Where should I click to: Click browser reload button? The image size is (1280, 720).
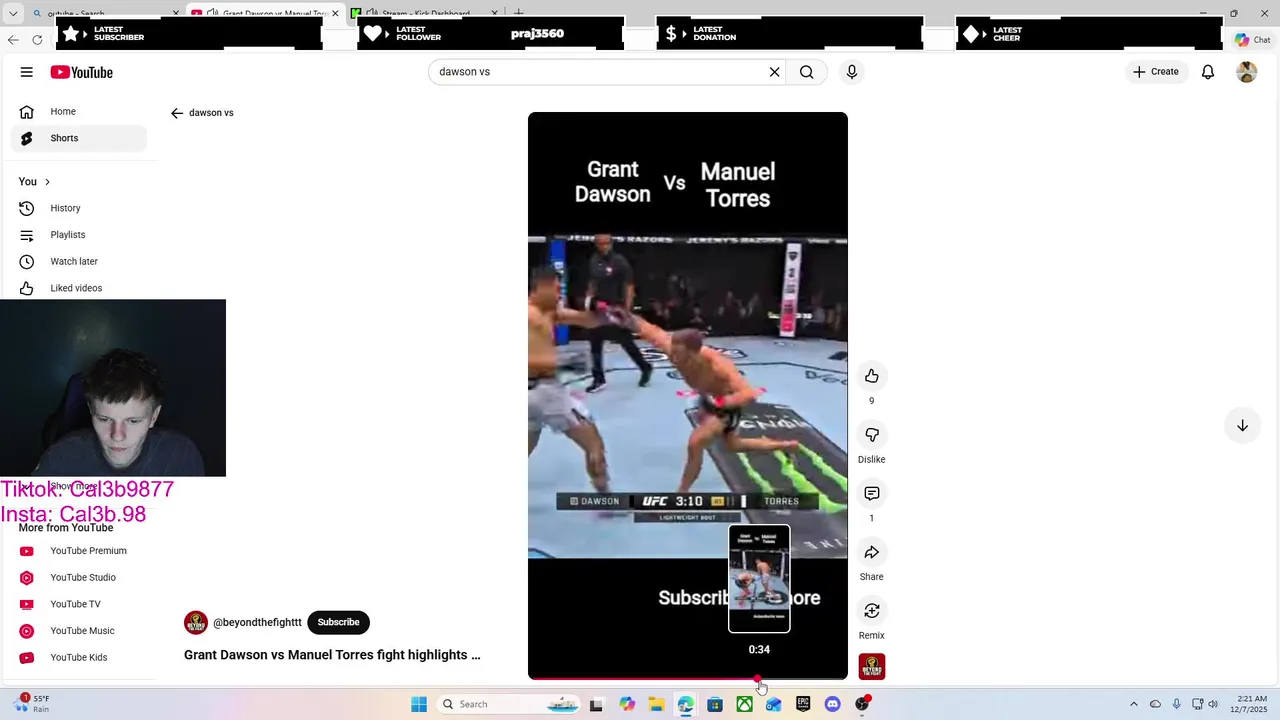[37, 40]
